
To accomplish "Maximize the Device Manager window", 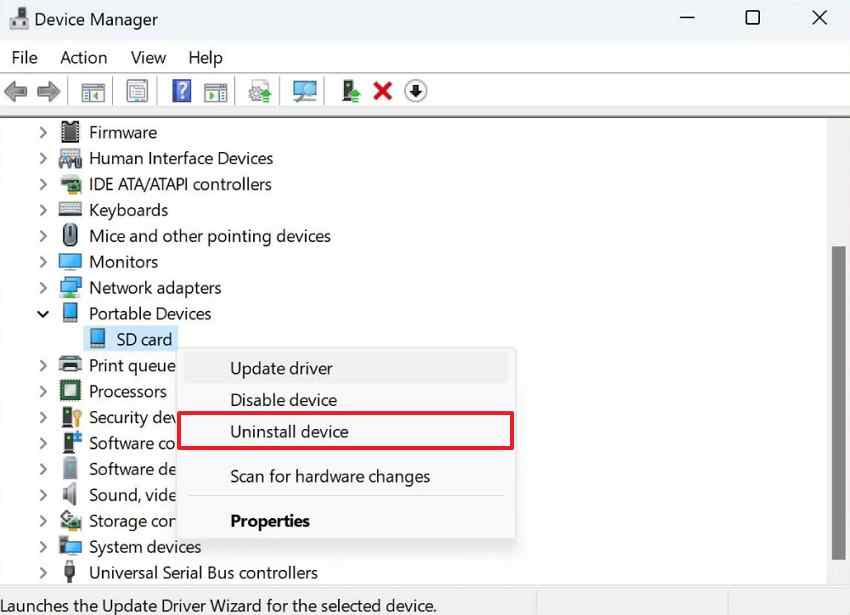I will point(752,18).
